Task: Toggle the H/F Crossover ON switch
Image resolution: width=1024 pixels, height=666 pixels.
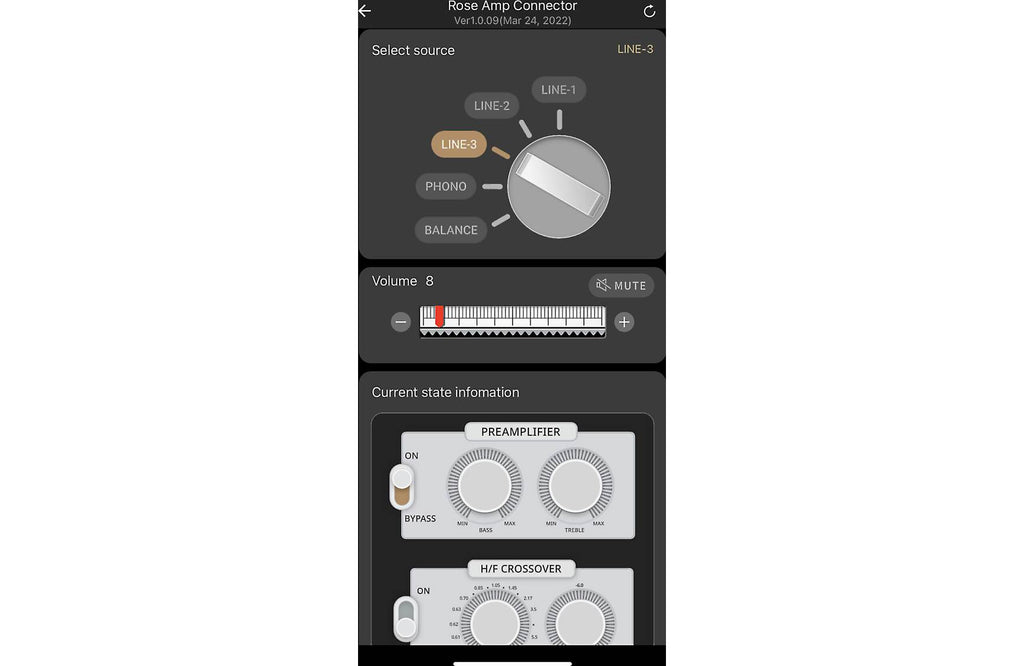Action: click(406, 619)
